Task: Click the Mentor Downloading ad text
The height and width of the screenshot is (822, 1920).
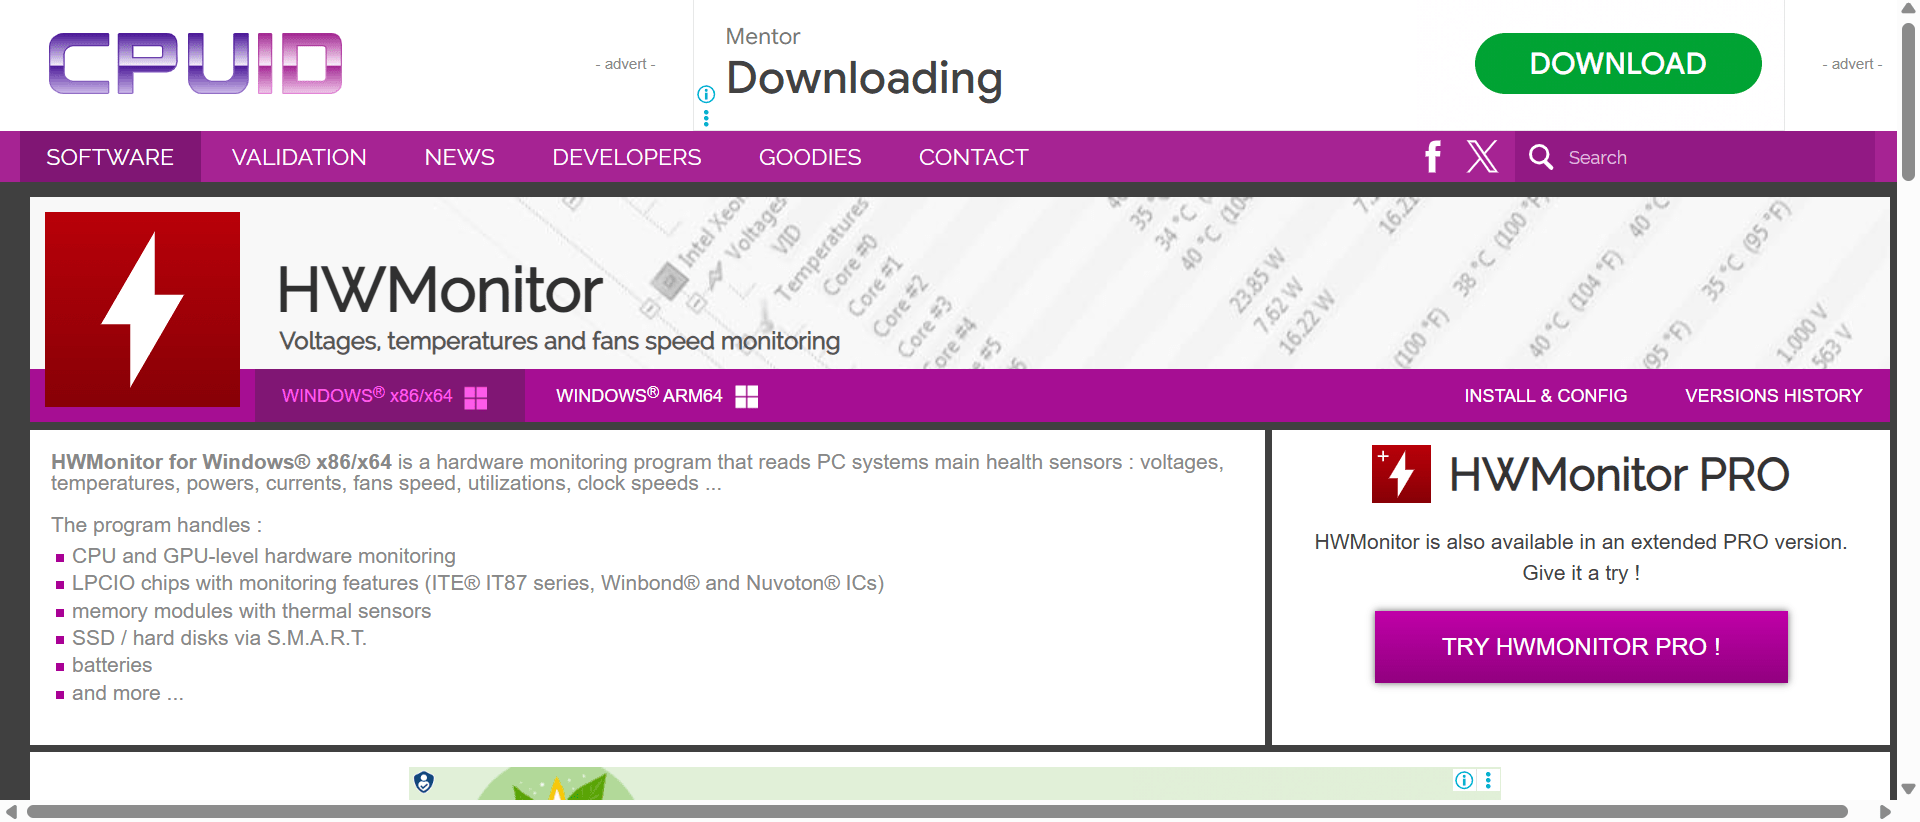Action: coord(864,66)
